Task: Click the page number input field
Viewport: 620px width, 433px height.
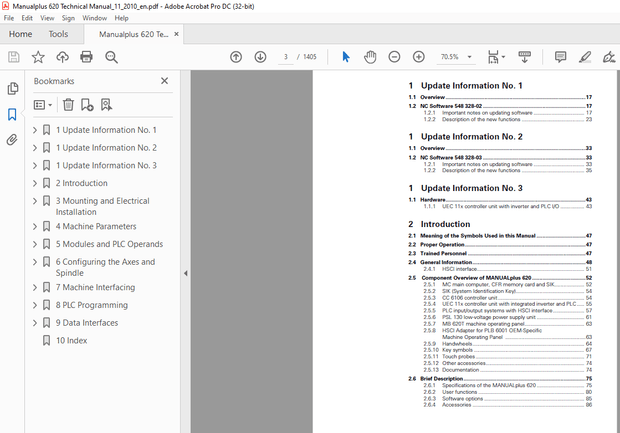Action: tap(285, 57)
